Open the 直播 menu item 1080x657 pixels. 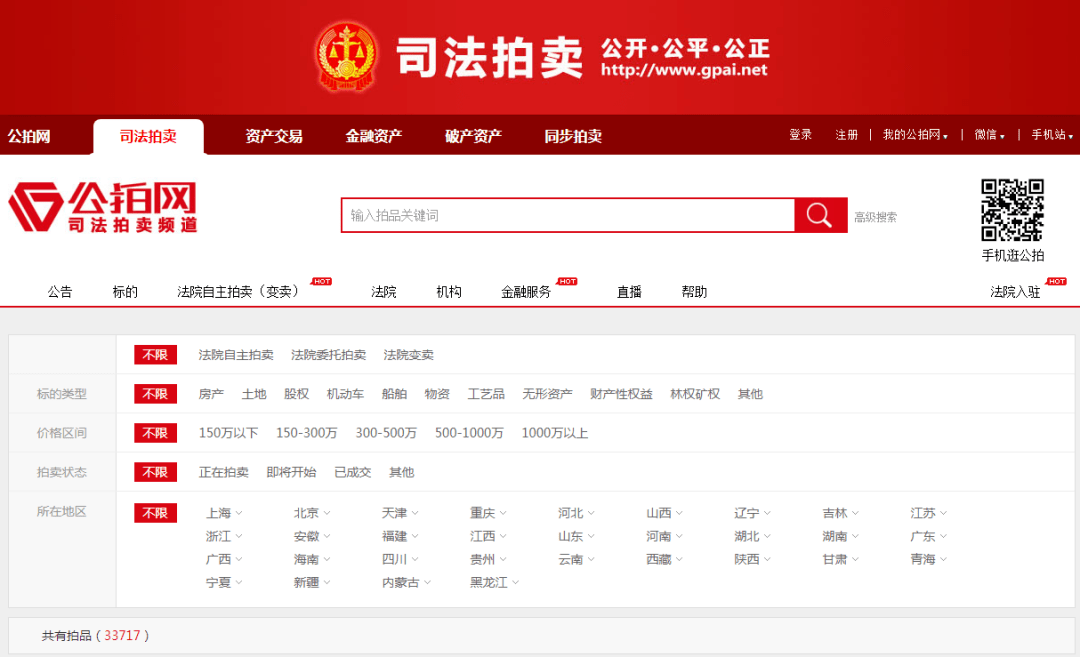tap(629, 291)
